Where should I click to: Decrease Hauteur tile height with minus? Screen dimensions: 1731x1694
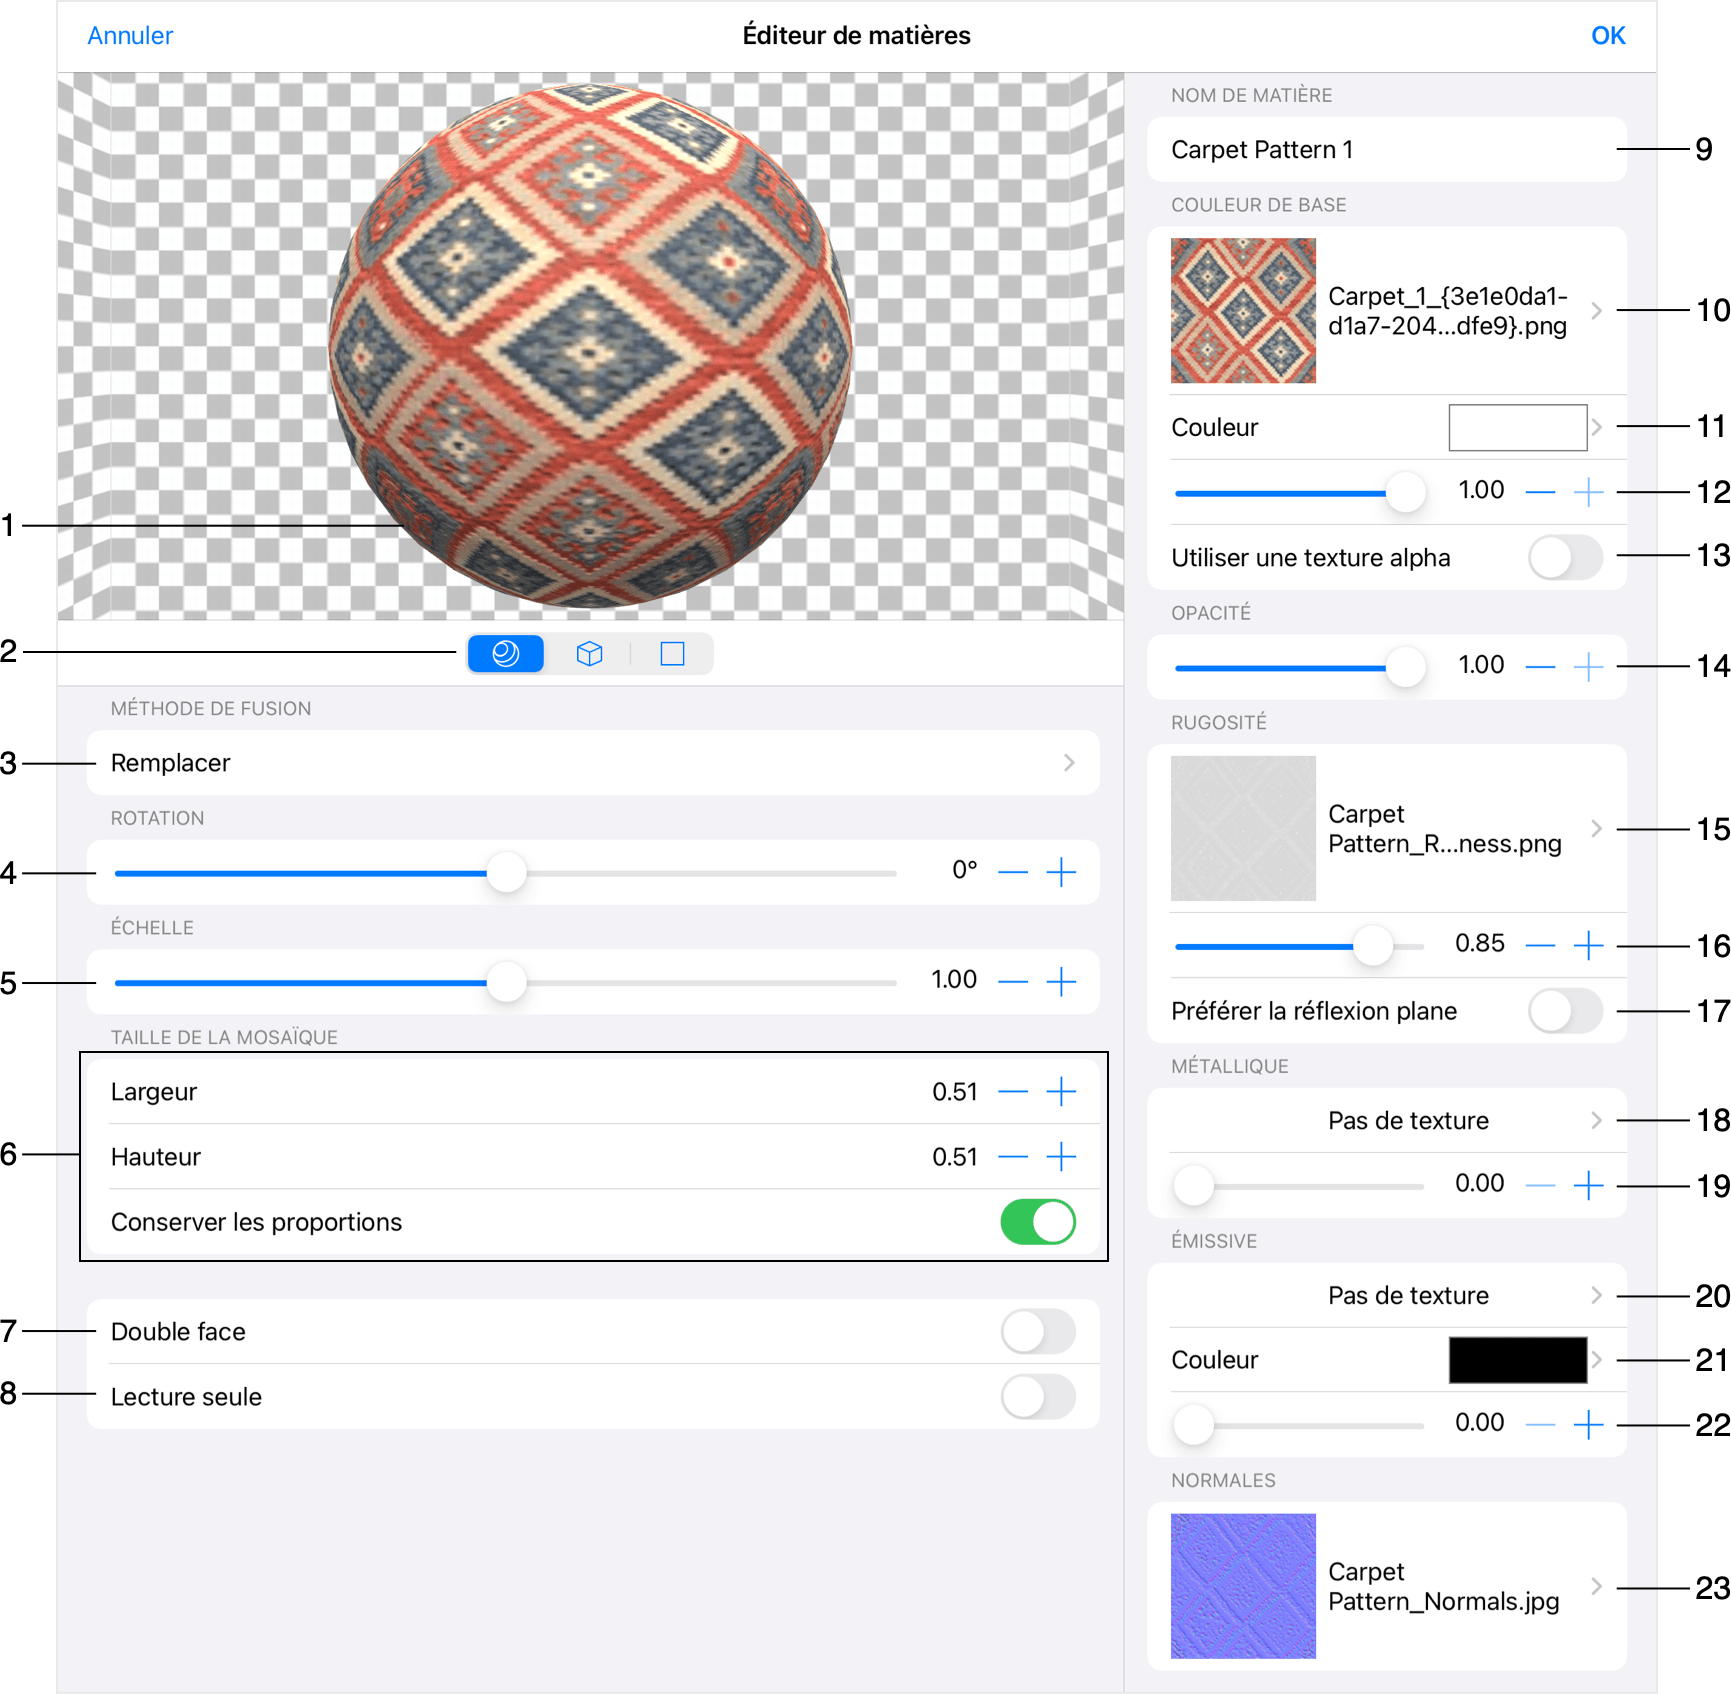tap(1013, 1157)
